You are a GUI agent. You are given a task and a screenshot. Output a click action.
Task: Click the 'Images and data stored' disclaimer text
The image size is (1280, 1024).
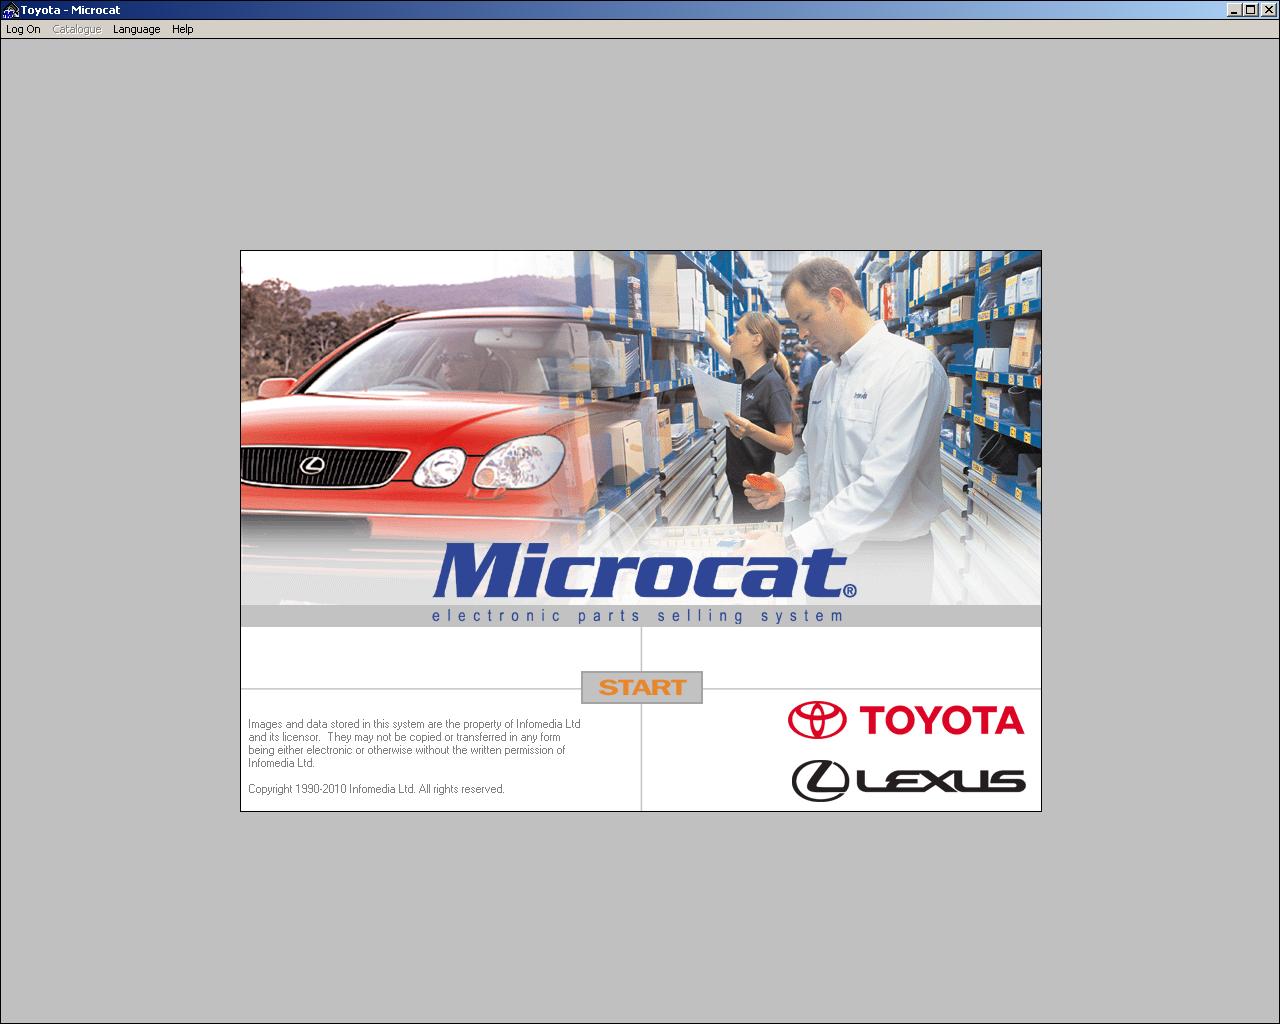(x=414, y=743)
